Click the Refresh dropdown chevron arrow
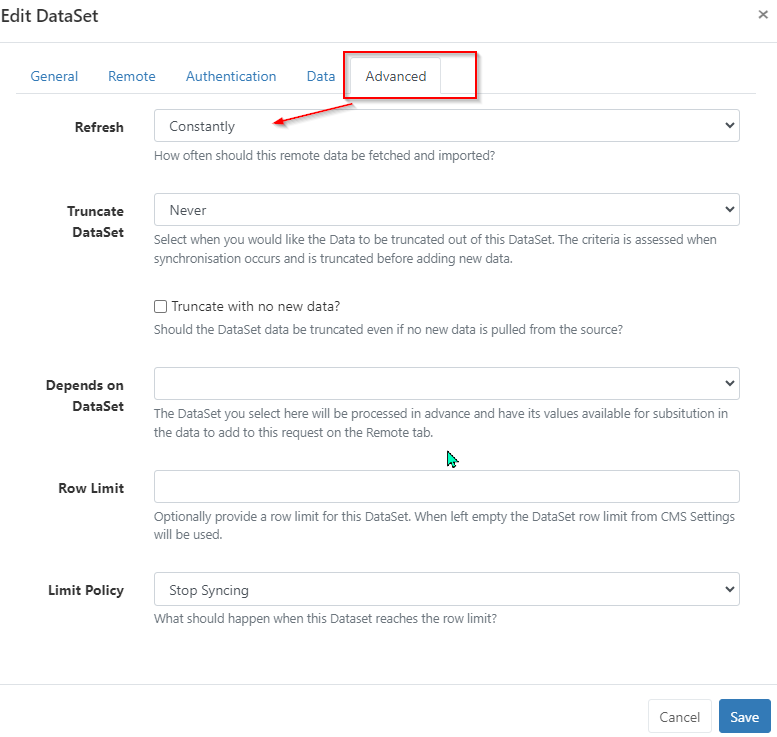This screenshot has width=777, height=737. (729, 125)
